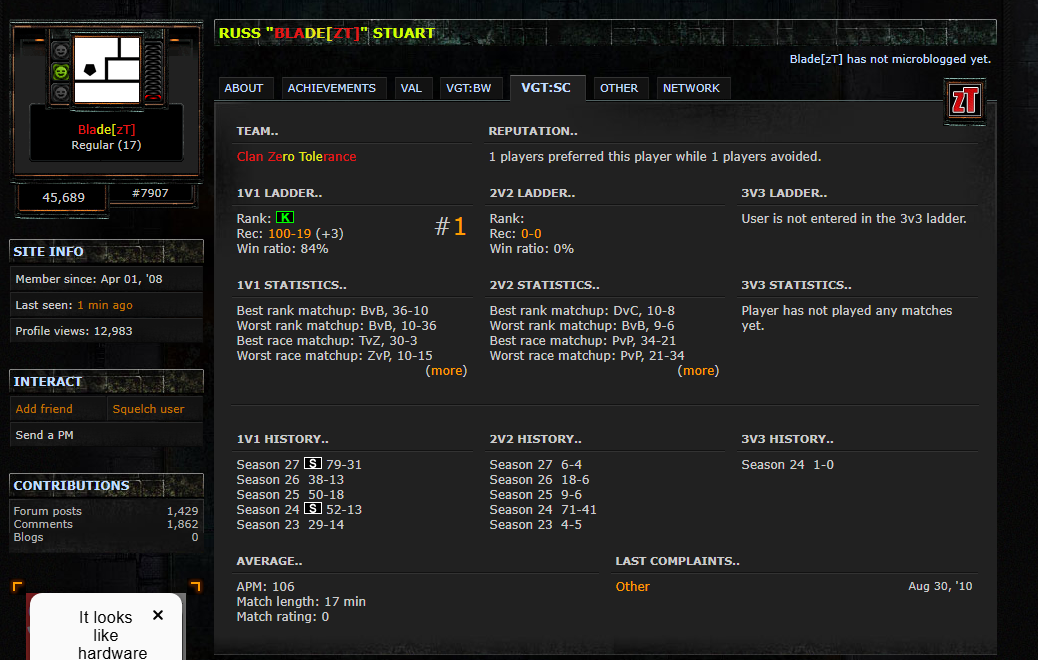Image resolution: width=1038 pixels, height=660 pixels.
Task: Click 'Member since: Apr 01, '08'
Action: (89, 279)
